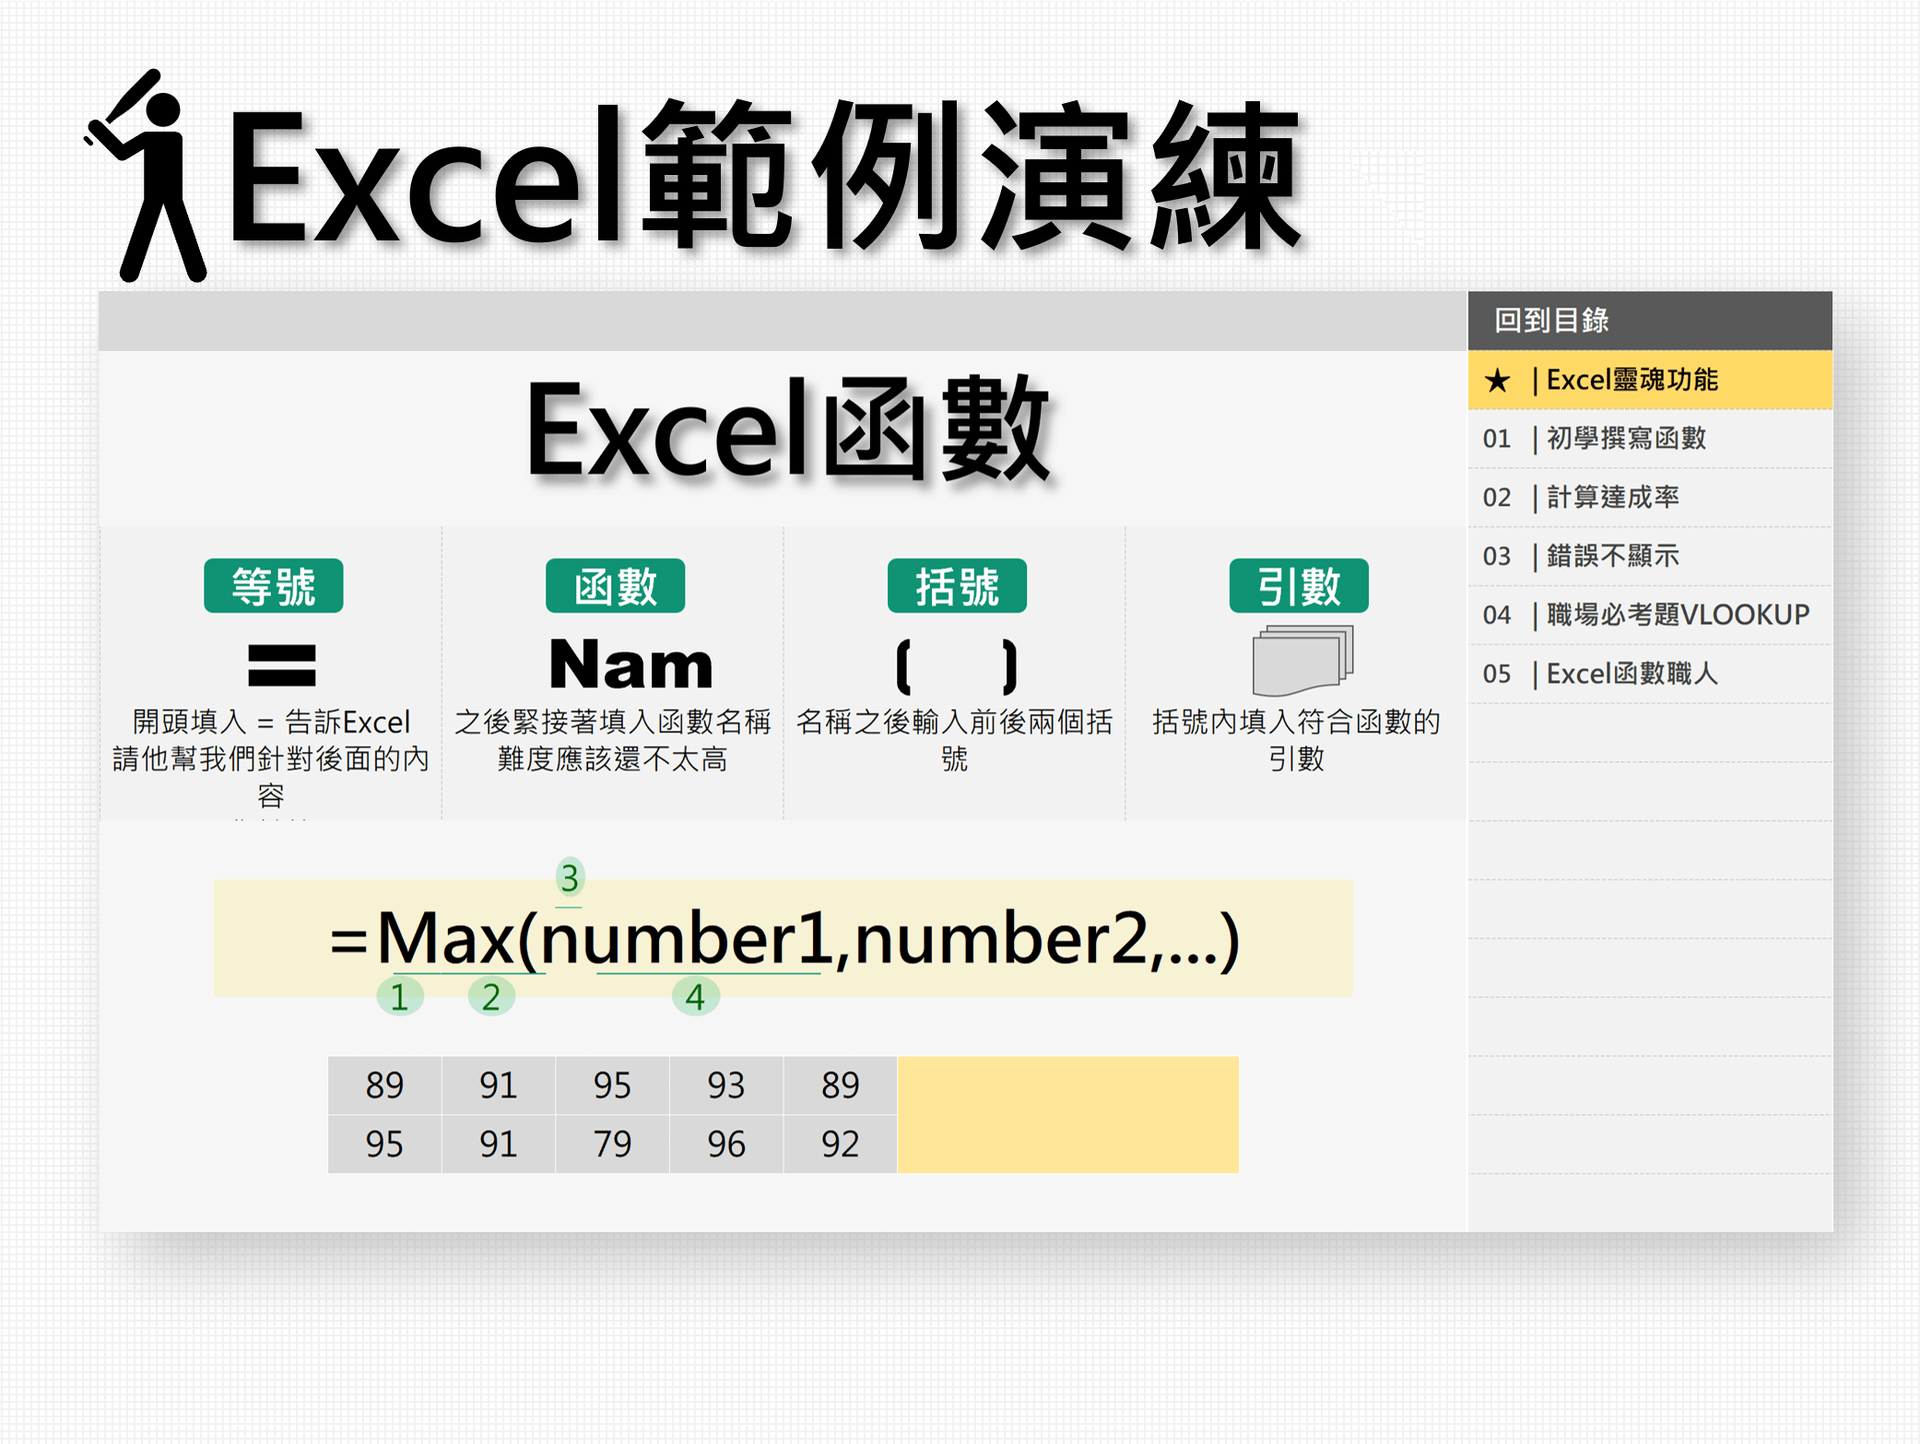The image size is (1920, 1444).
Task: Click the green 引數 label button
Action: coord(1298,586)
